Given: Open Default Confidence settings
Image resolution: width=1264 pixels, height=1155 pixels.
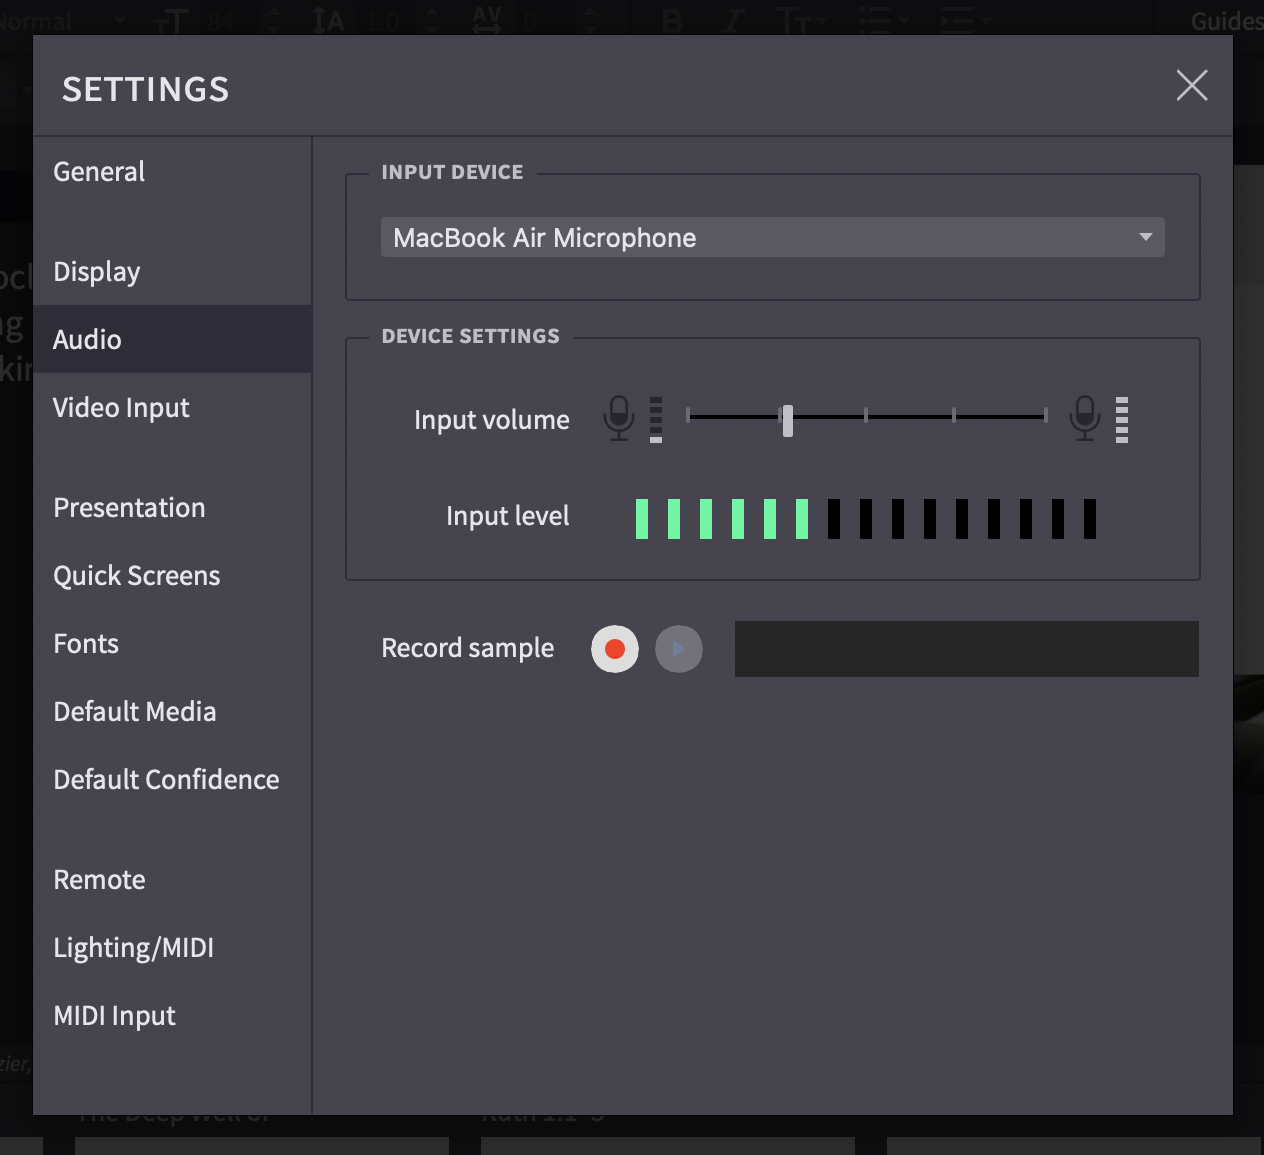Looking at the screenshot, I should (x=172, y=779).
